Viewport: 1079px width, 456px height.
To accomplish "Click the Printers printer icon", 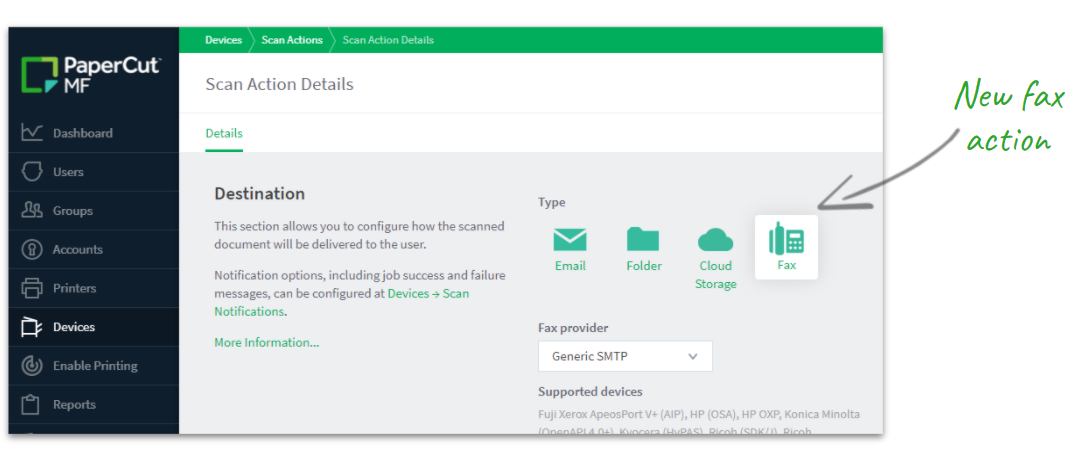I will pyautogui.click(x=32, y=288).
